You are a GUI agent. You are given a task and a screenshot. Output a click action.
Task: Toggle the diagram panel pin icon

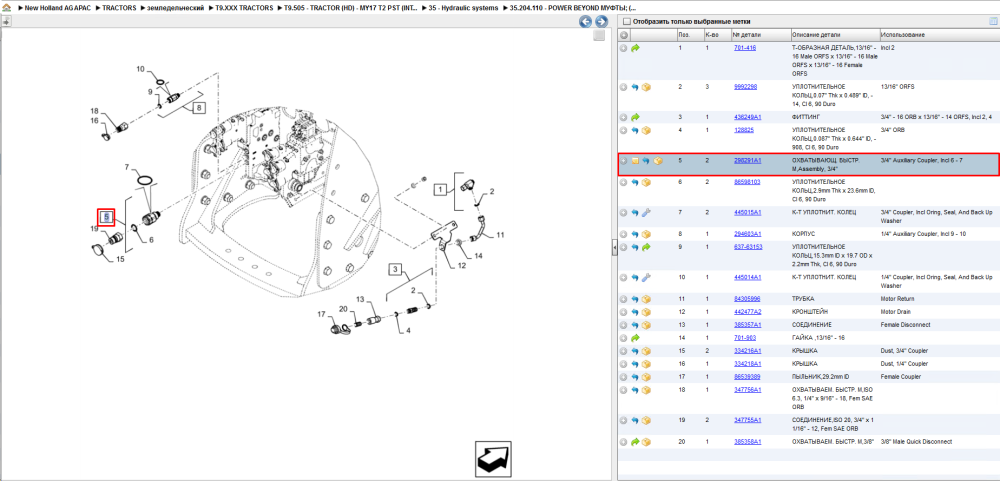pos(6,21)
